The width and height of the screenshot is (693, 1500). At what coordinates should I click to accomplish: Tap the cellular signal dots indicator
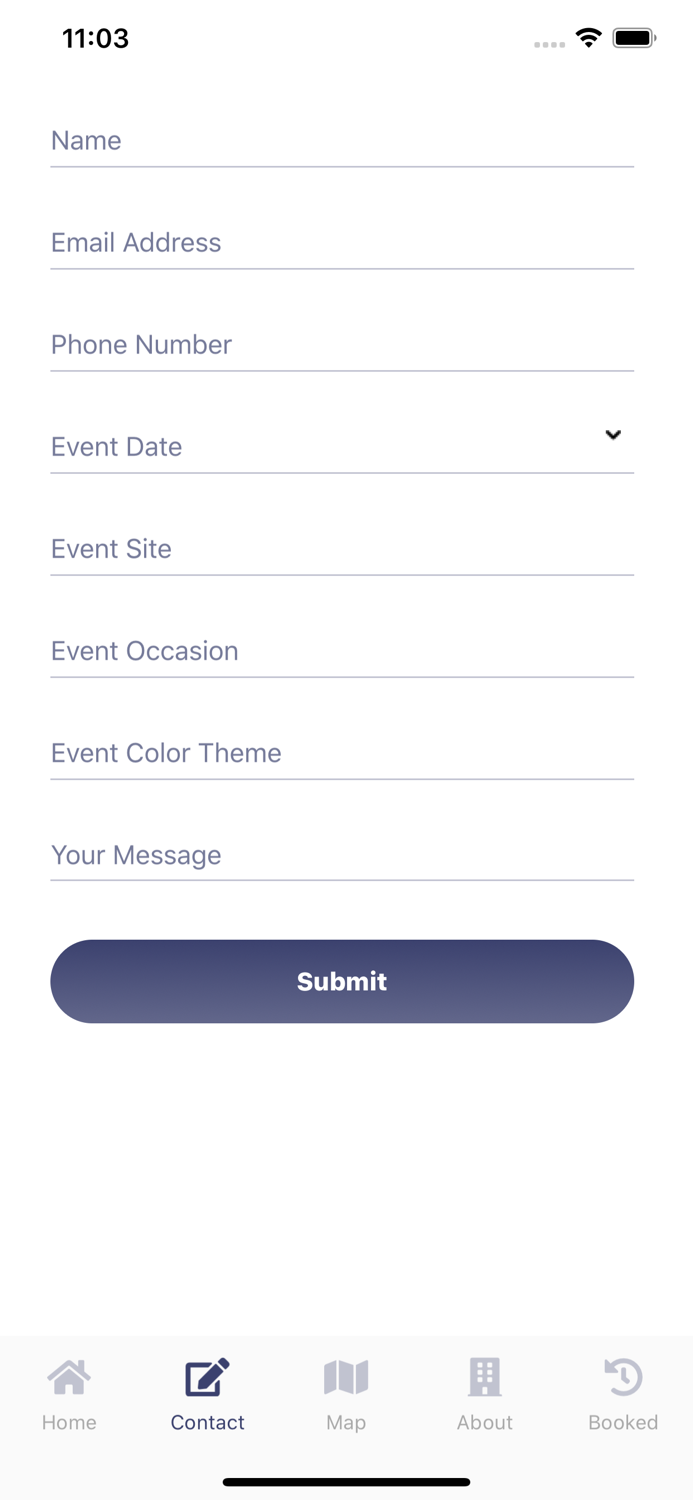549,43
